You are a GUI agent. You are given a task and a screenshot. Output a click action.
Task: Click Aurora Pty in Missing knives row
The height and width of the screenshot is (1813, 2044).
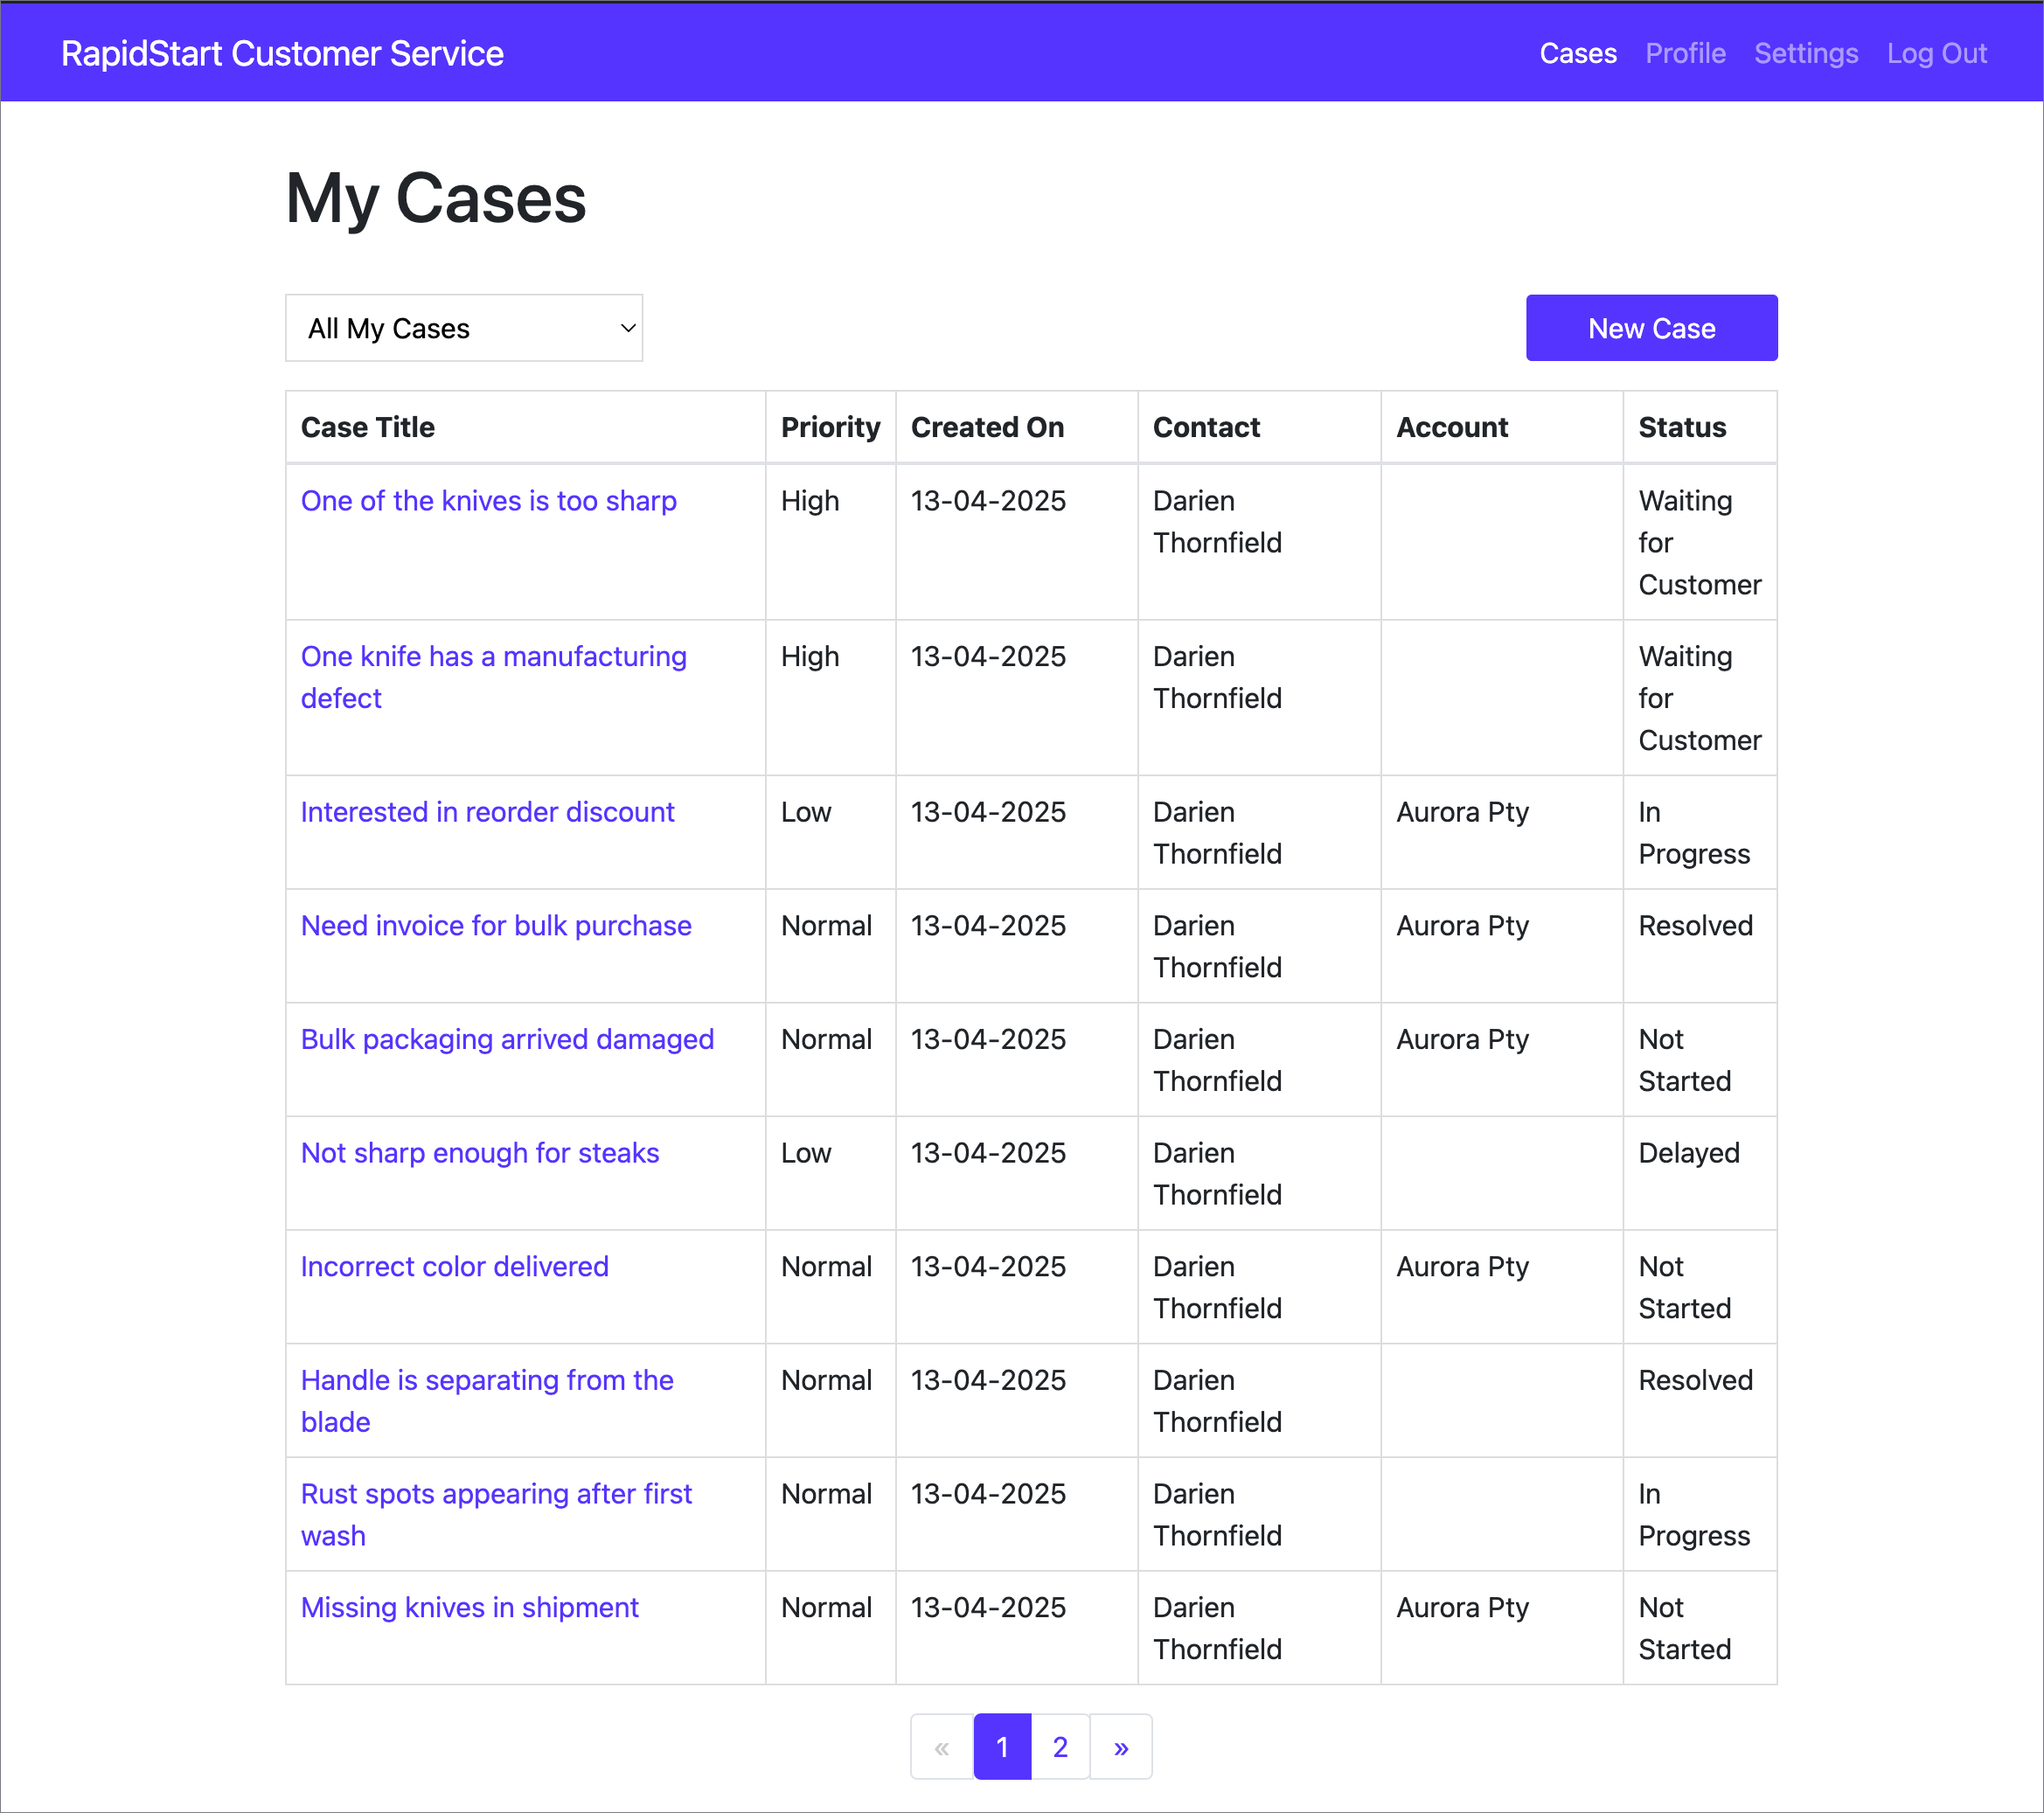tap(1462, 1607)
